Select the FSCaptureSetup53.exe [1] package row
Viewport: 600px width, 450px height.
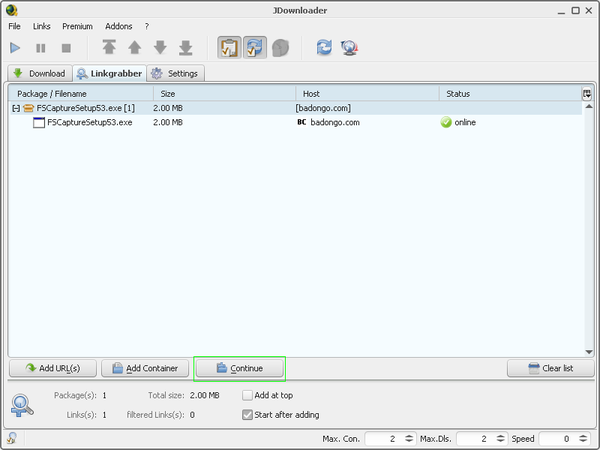[x=295, y=108]
